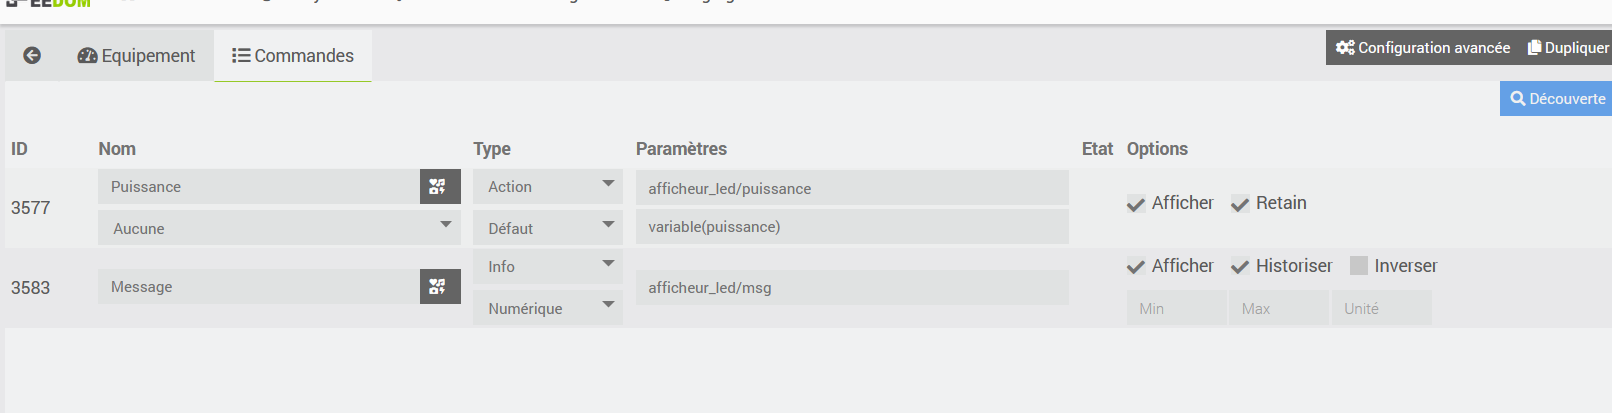Enable the Inverser checkbox
Screen dimensions: 1612x413
(1359, 266)
